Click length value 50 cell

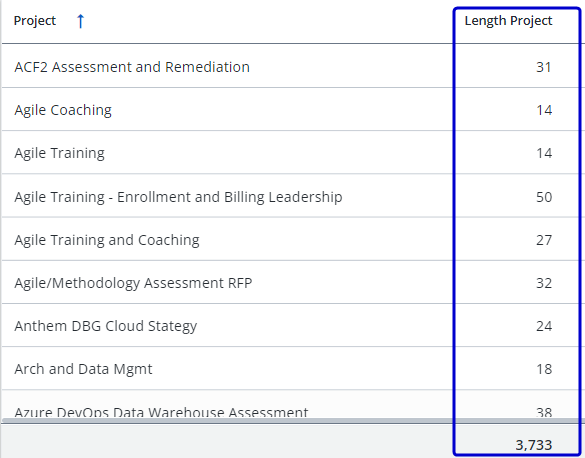(x=544, y=197)
